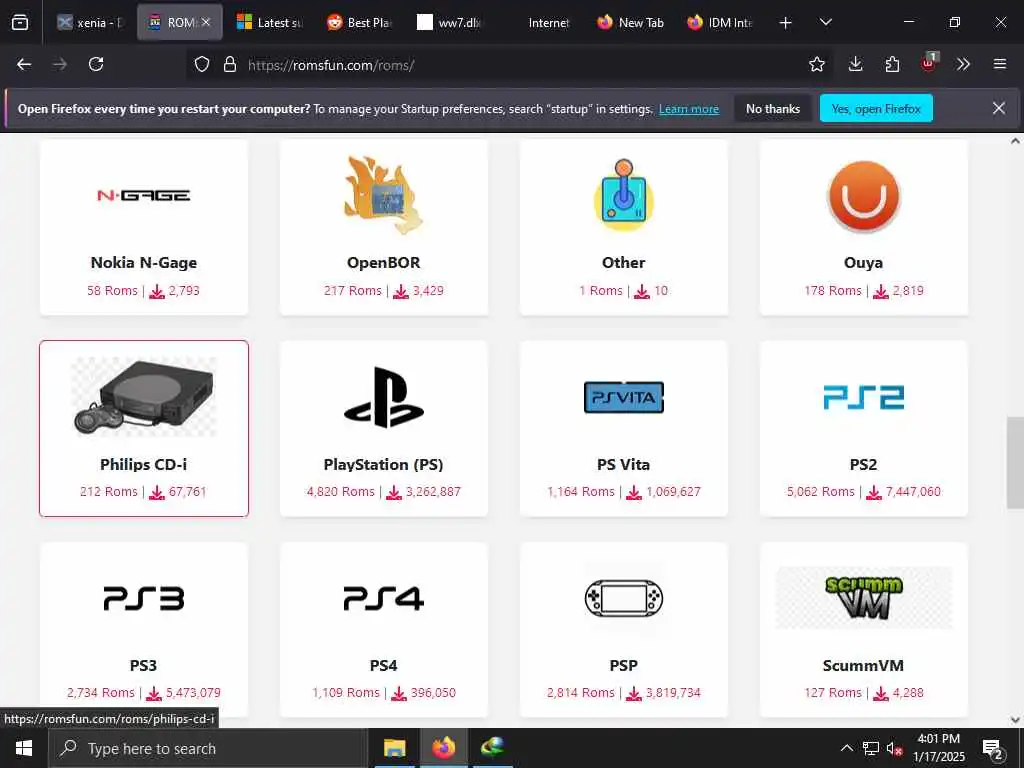Dismiss the startup notification bar

point(999,108)
